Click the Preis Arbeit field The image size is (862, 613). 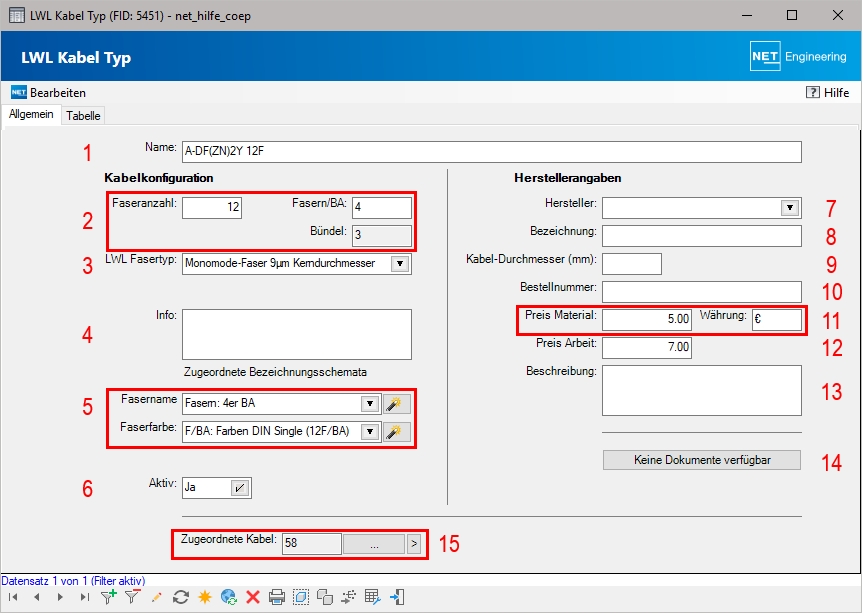coord(646,347)
